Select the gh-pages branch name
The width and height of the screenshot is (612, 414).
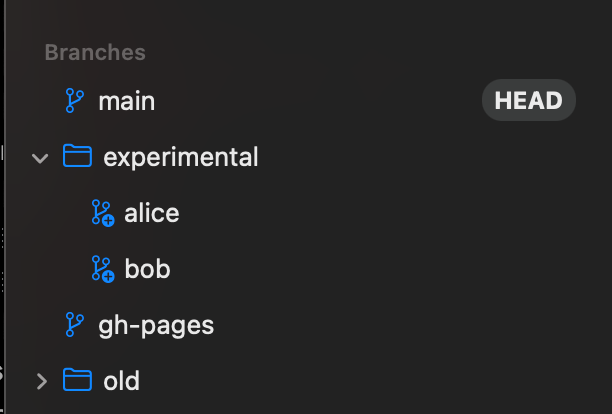coord(156,325)
